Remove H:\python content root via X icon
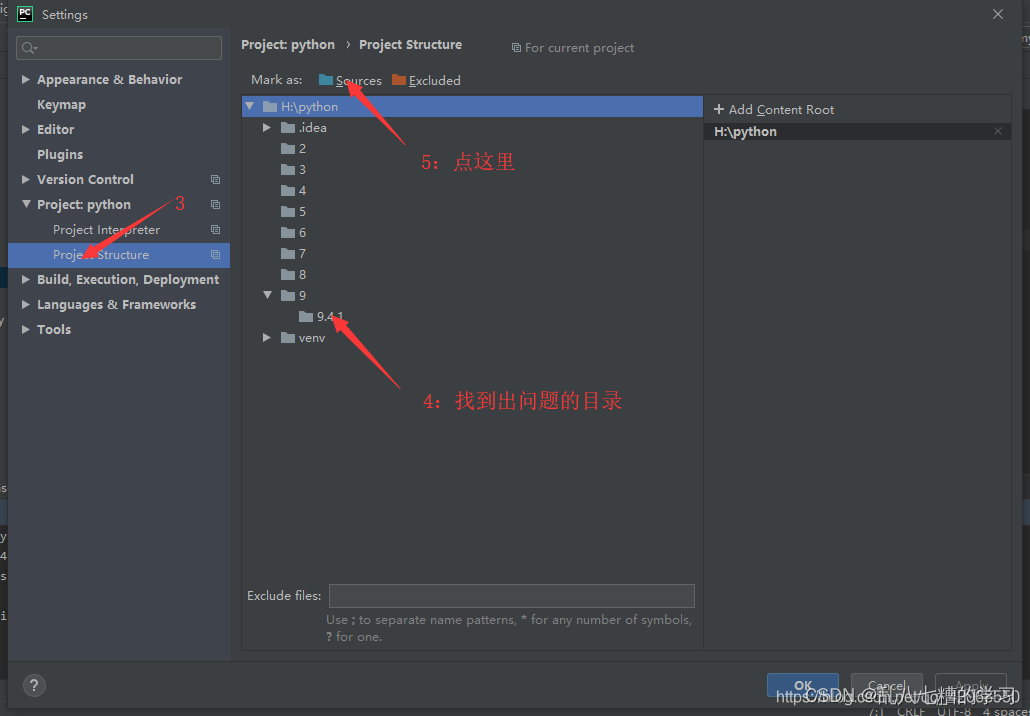 (x=997, y=130)
